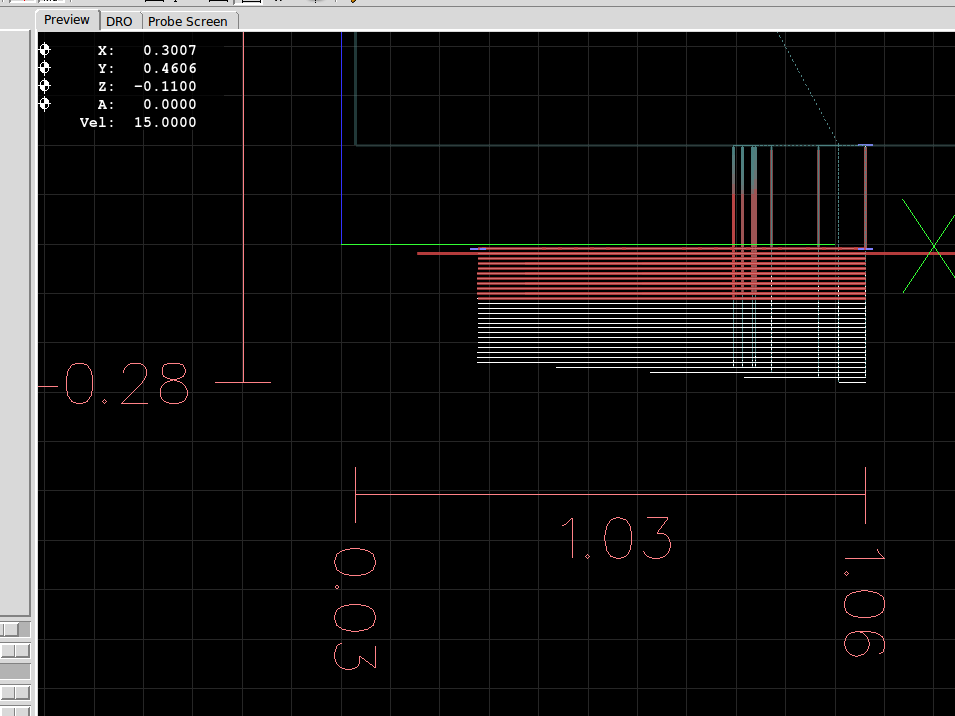Image resolution: width=955 pixels, height=716 pixels.
Task: Click the Y axis homed icon
Action: click(x=44, y=68)
